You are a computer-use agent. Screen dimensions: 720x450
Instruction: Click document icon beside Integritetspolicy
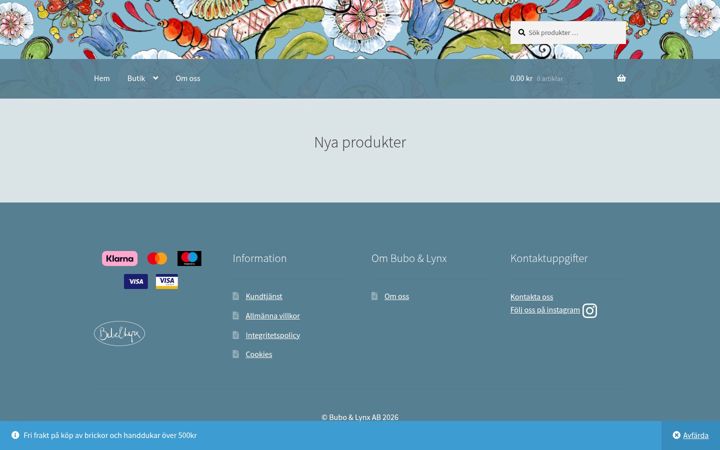[236, 335]
